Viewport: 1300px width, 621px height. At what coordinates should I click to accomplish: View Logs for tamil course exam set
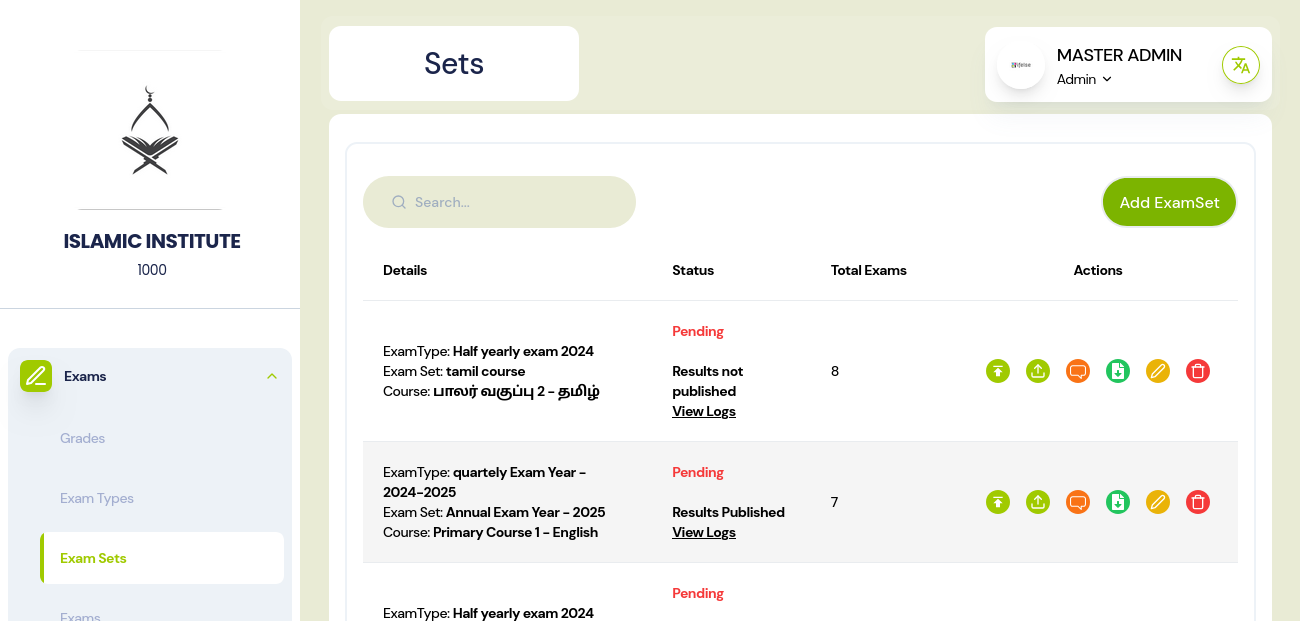[704, 411]
